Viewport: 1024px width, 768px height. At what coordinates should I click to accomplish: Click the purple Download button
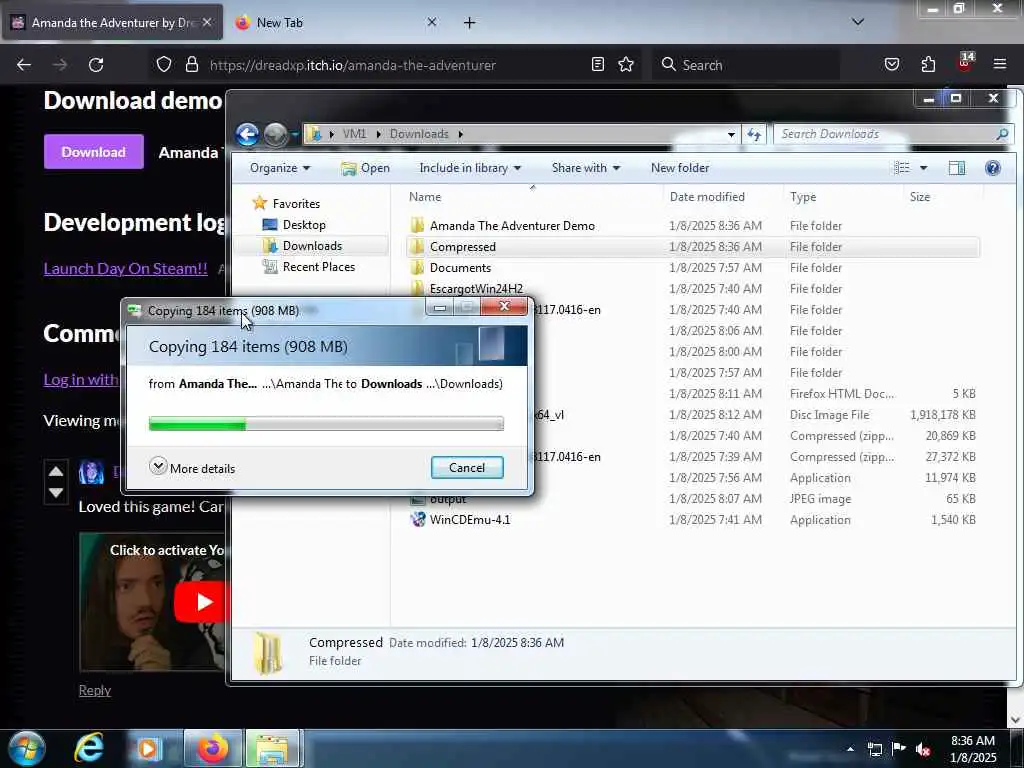click(x=93, y=152)
